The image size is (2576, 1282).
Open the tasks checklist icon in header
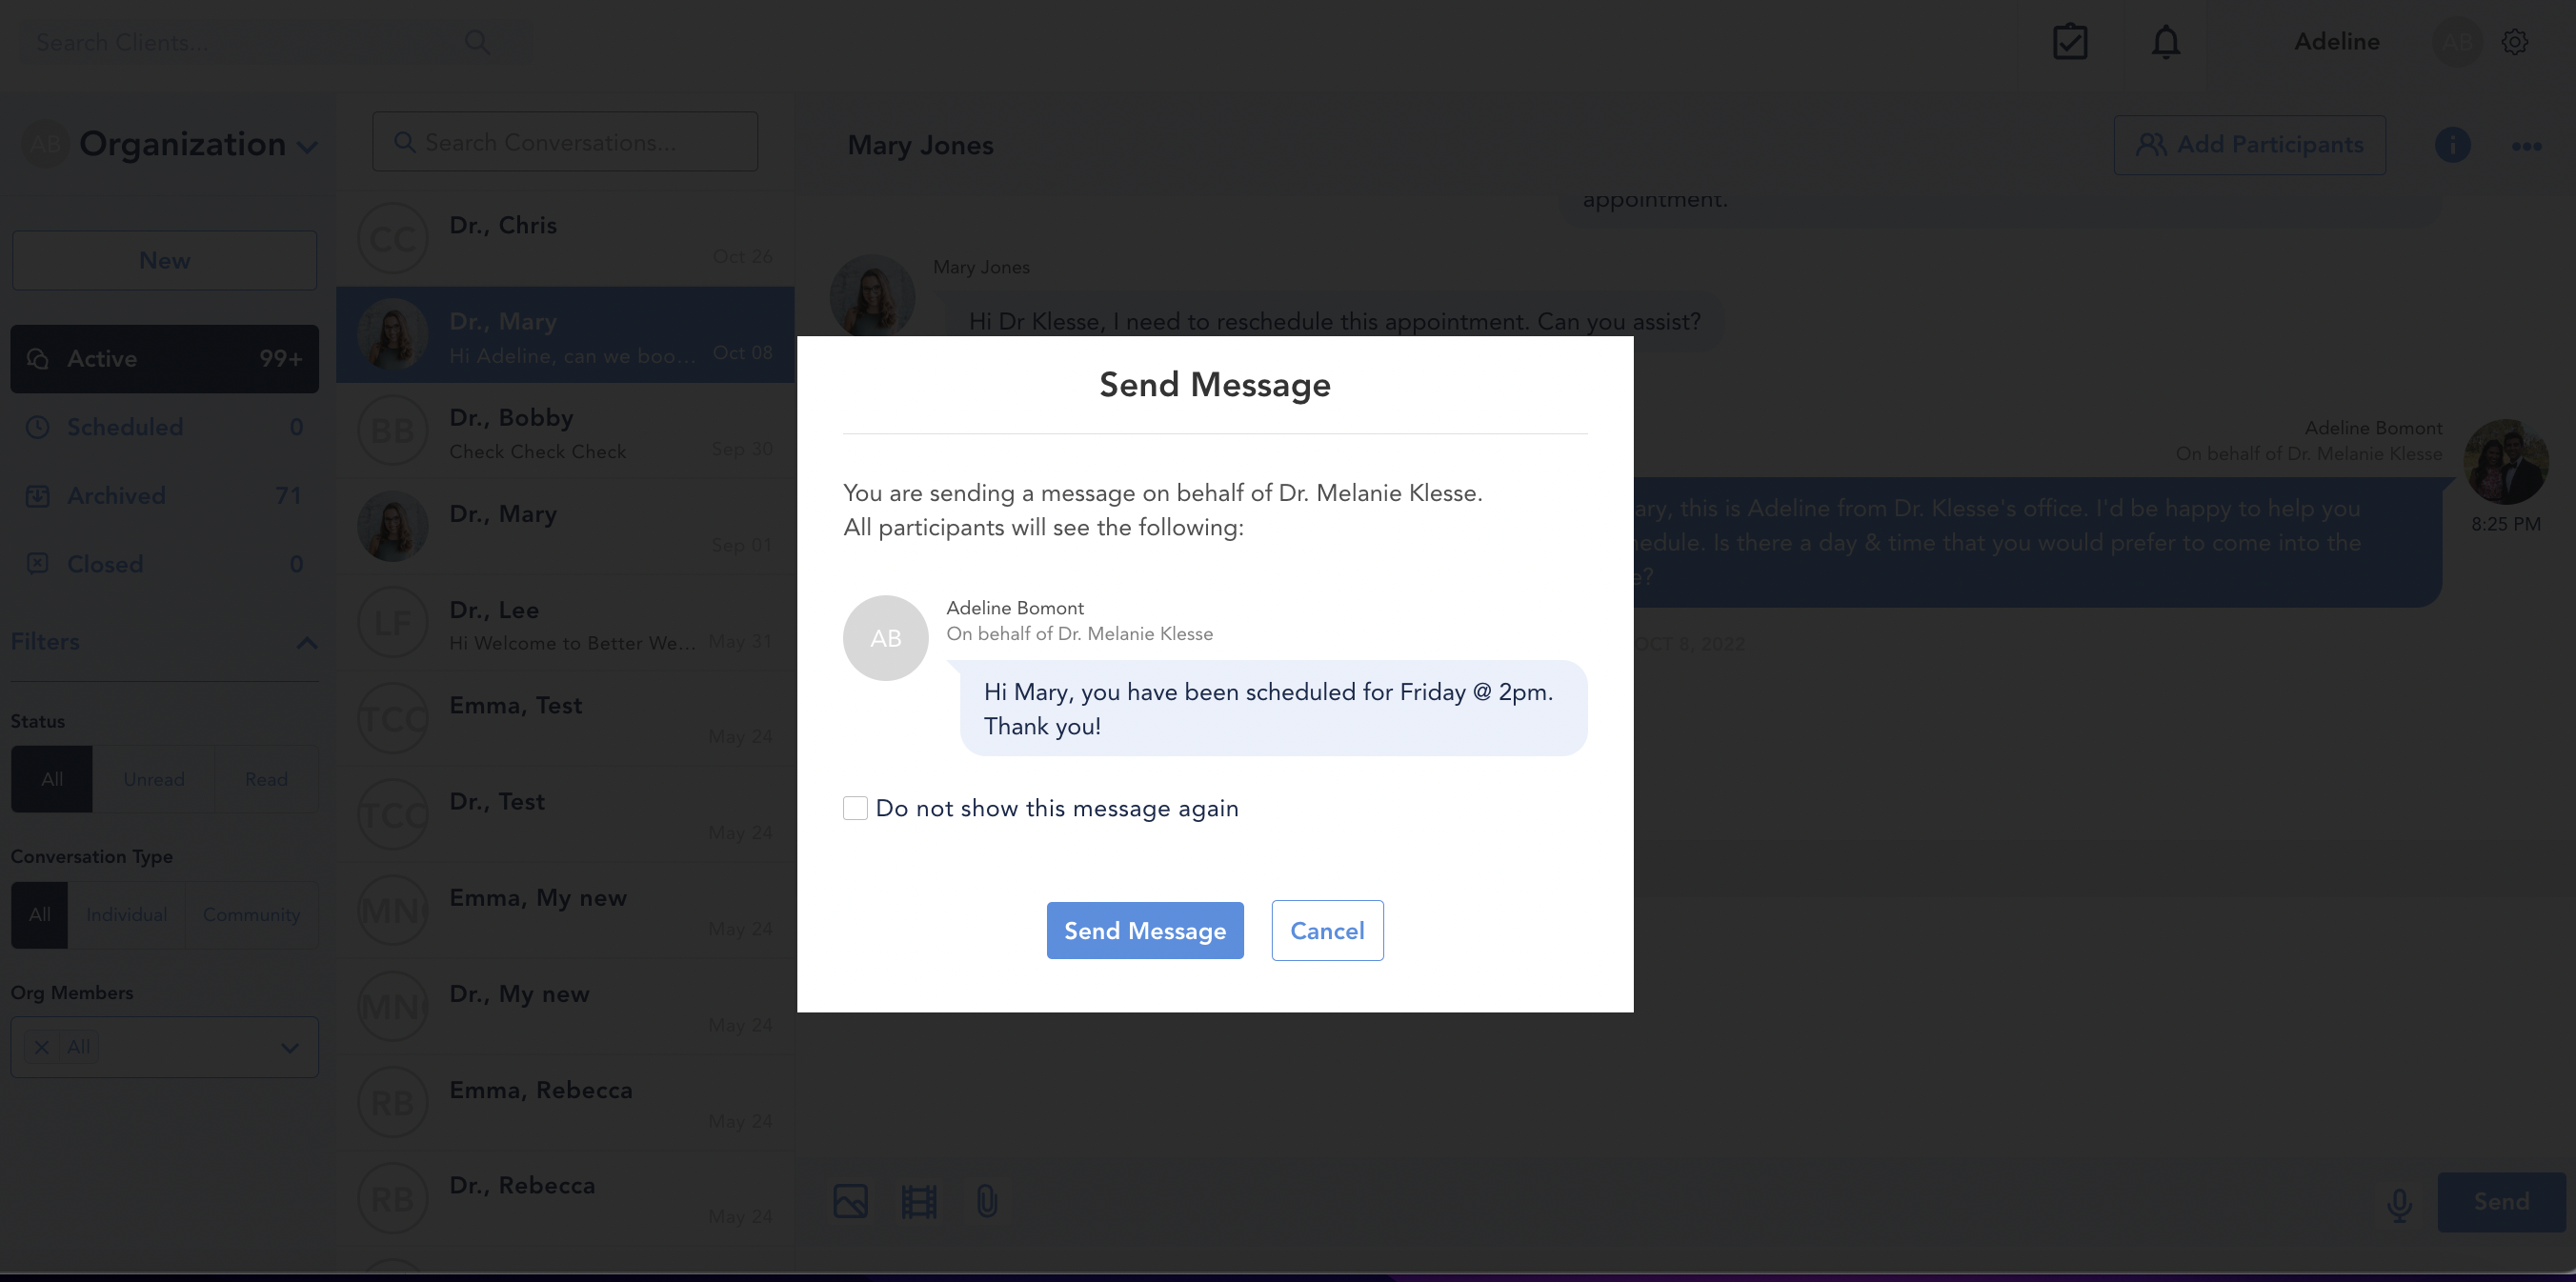2069,42
